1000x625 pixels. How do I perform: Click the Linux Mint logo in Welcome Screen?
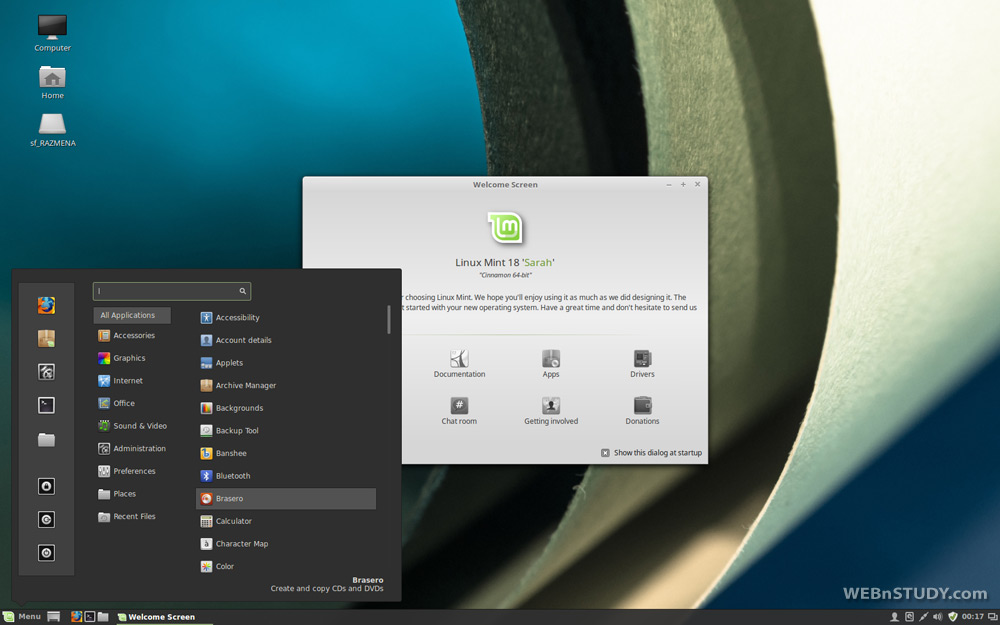(505, 228)
